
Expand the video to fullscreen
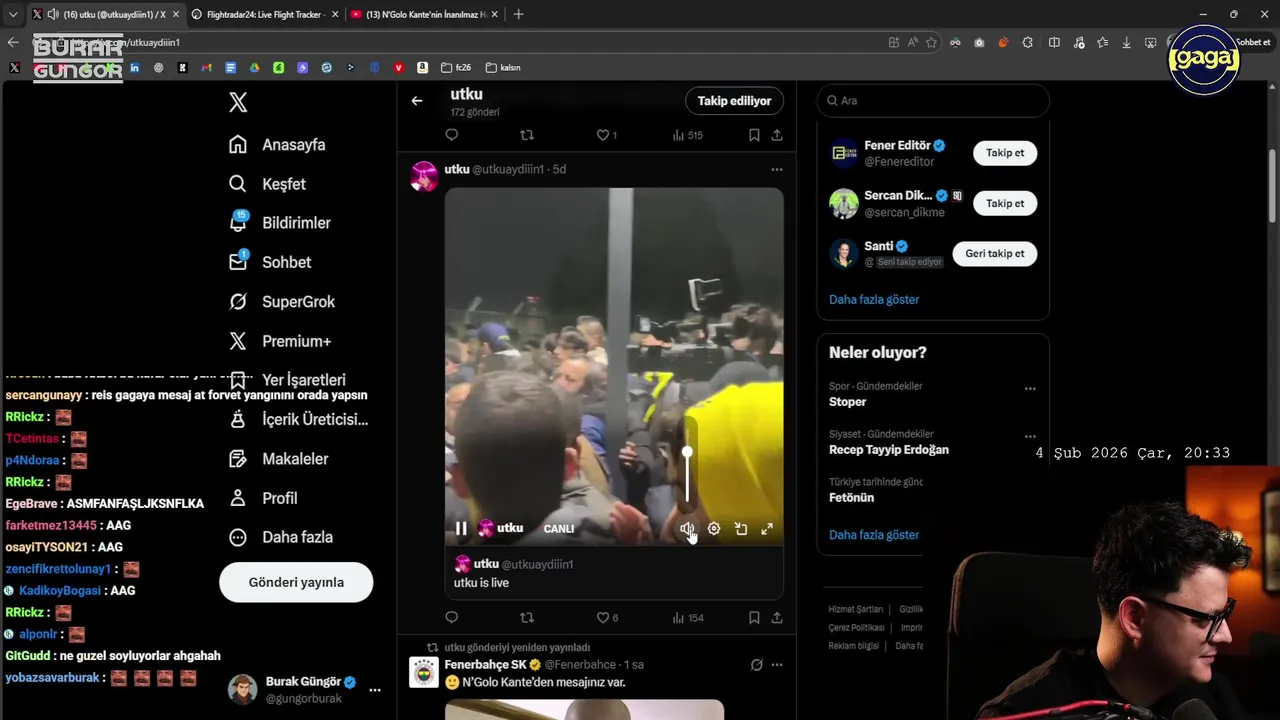pyautogui.click(x=767, y=529)
